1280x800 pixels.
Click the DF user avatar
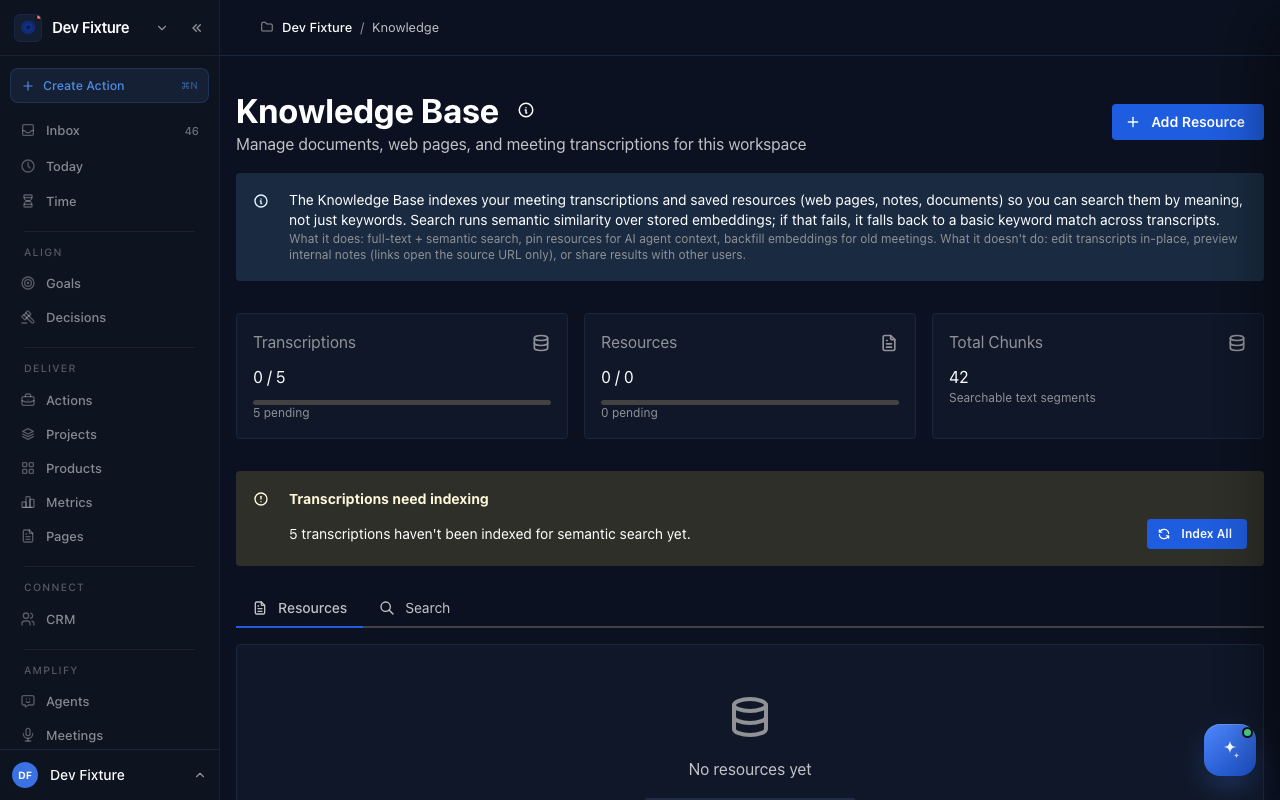point(25,775)
